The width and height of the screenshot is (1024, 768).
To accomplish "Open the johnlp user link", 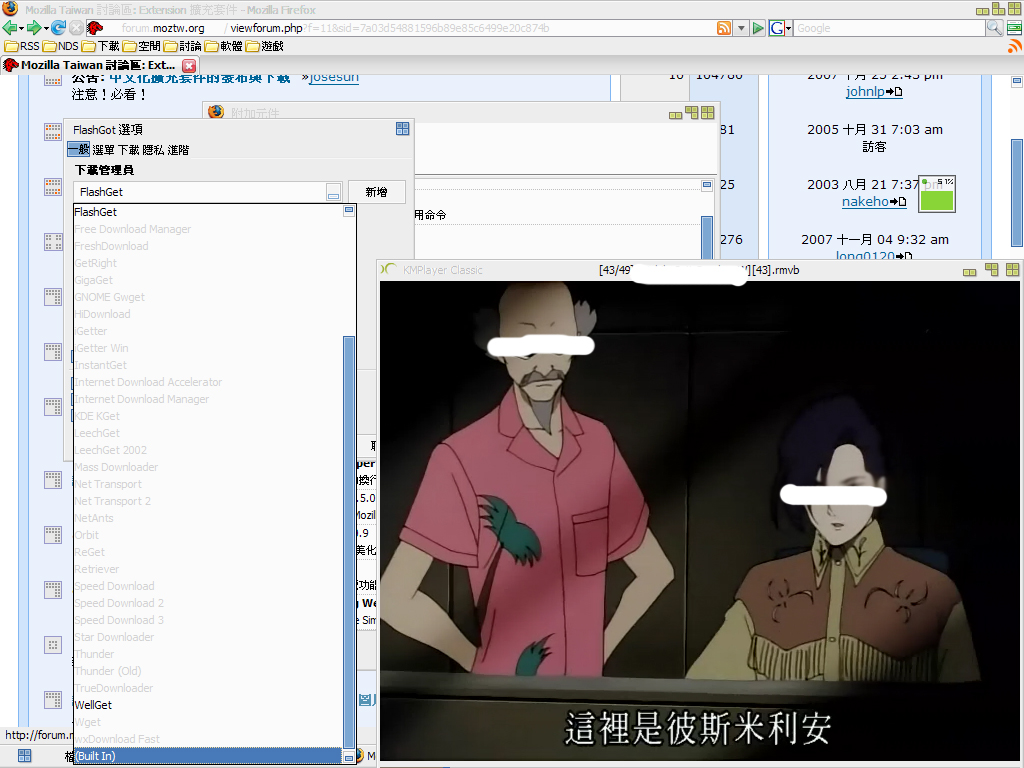I will (867, 92).
